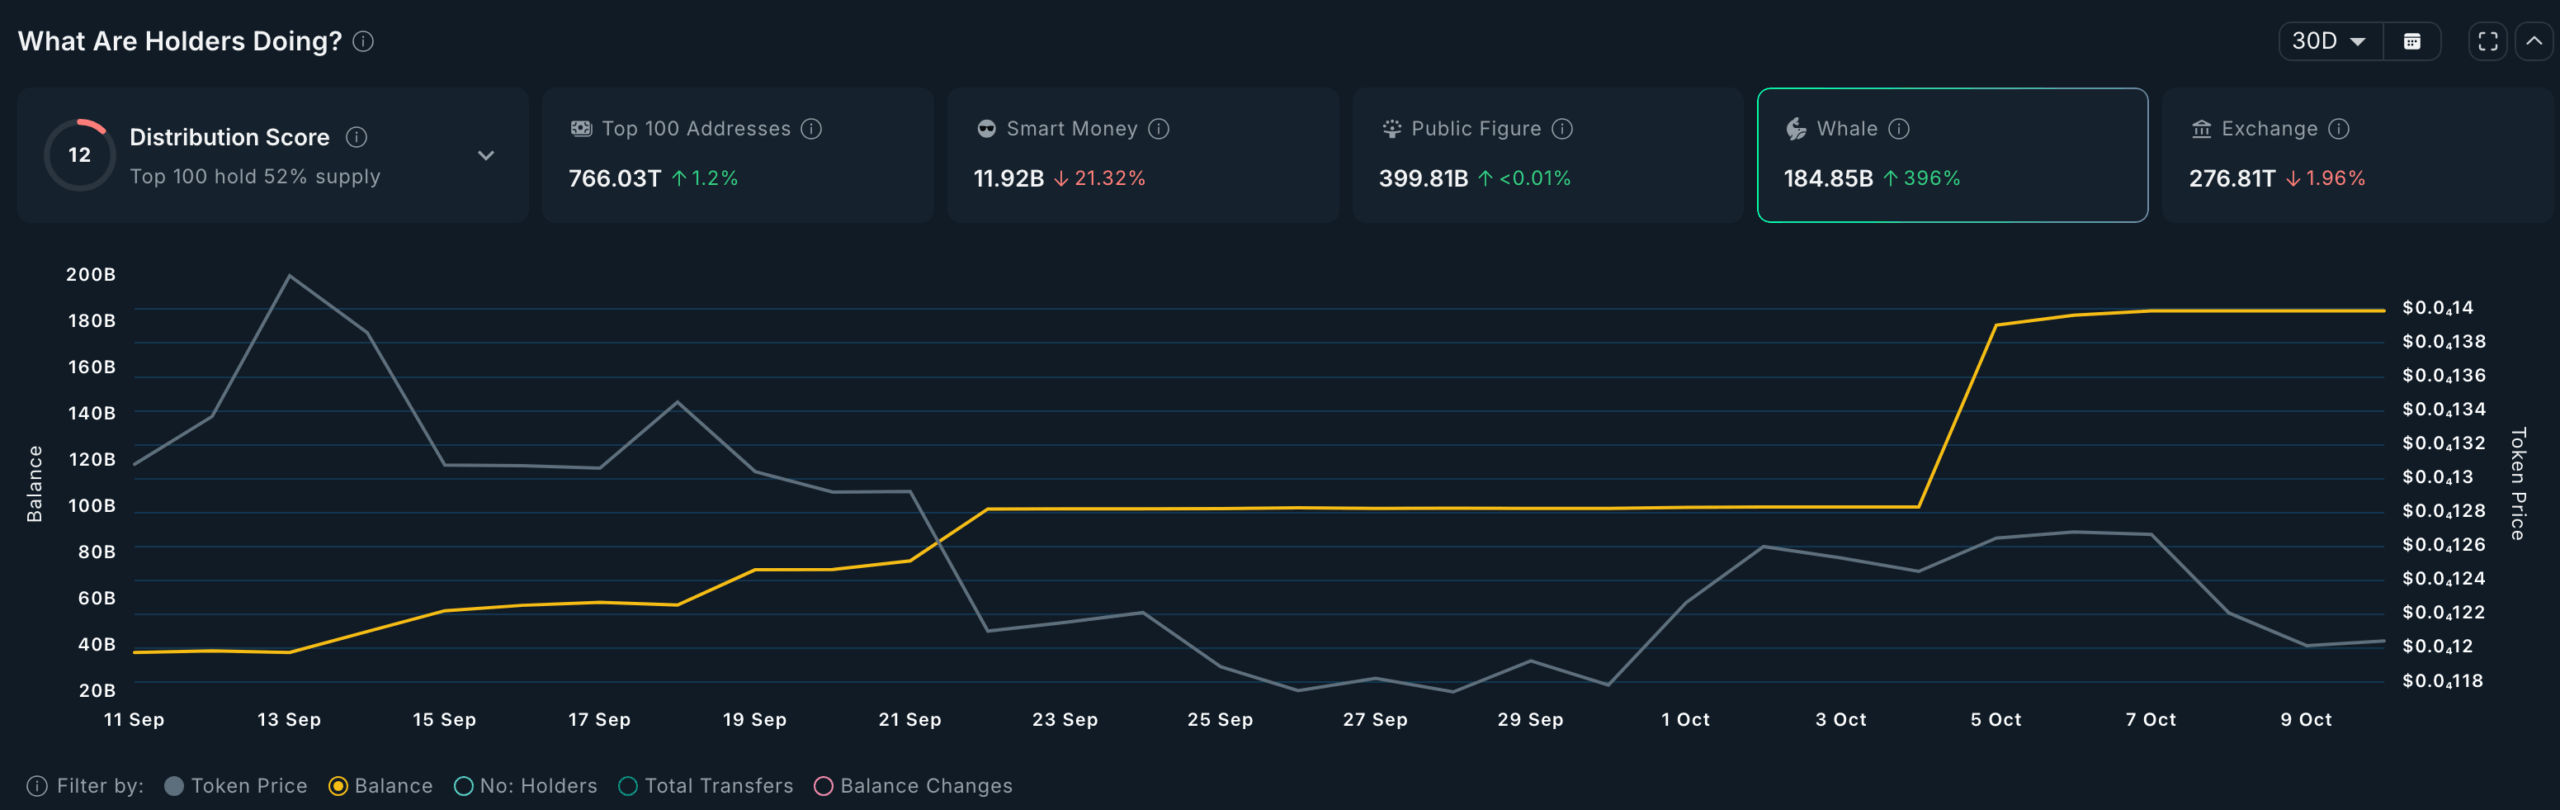
Task: Enable Total Transfers filter
Action: (x=706, y=786)
